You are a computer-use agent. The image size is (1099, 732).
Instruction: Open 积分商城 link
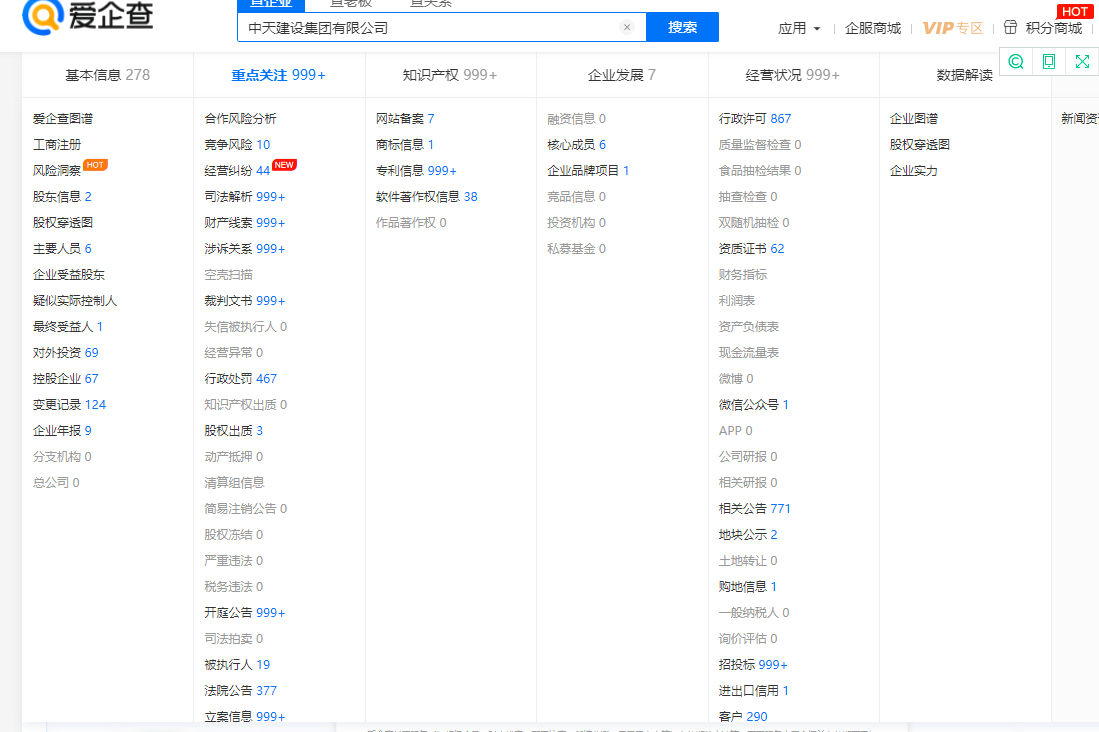1053,29
